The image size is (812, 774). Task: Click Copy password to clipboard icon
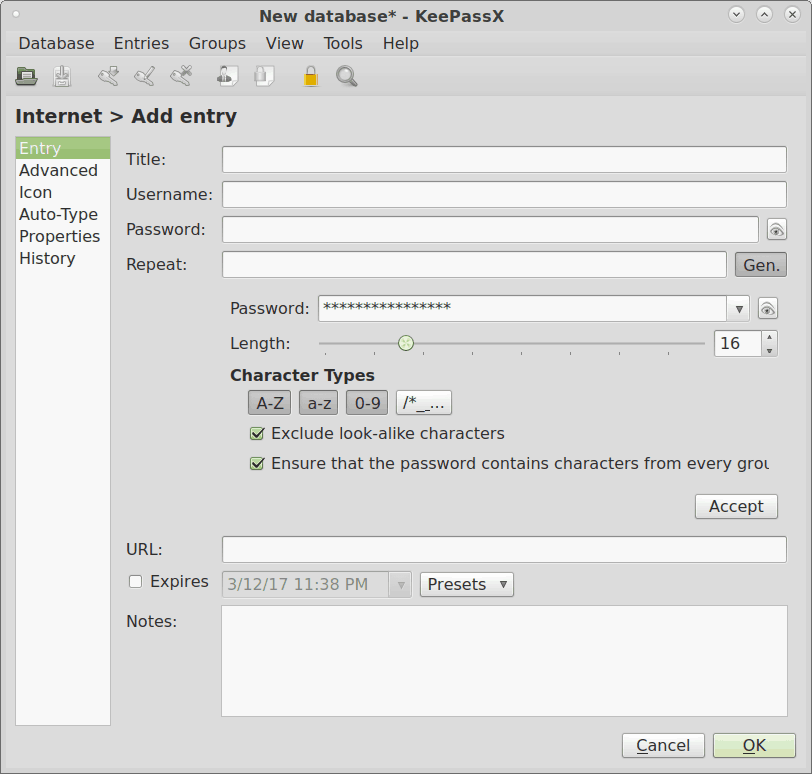point(264,76)
